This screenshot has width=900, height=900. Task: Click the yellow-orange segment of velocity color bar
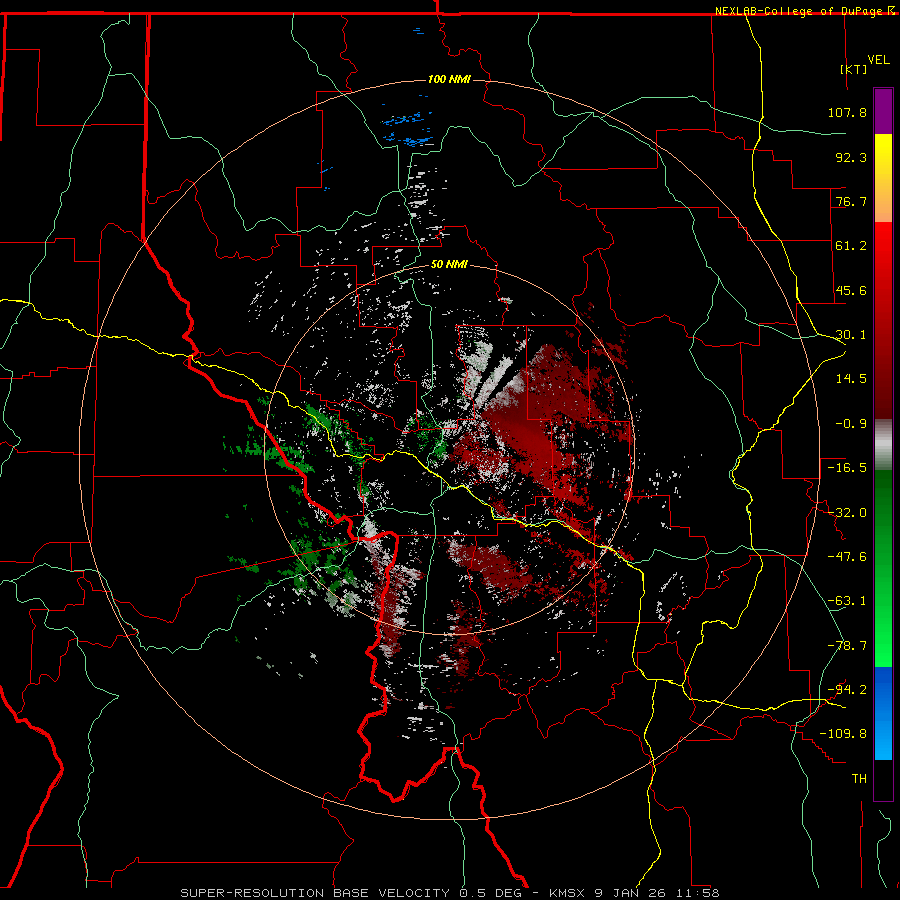coord(883,178)
